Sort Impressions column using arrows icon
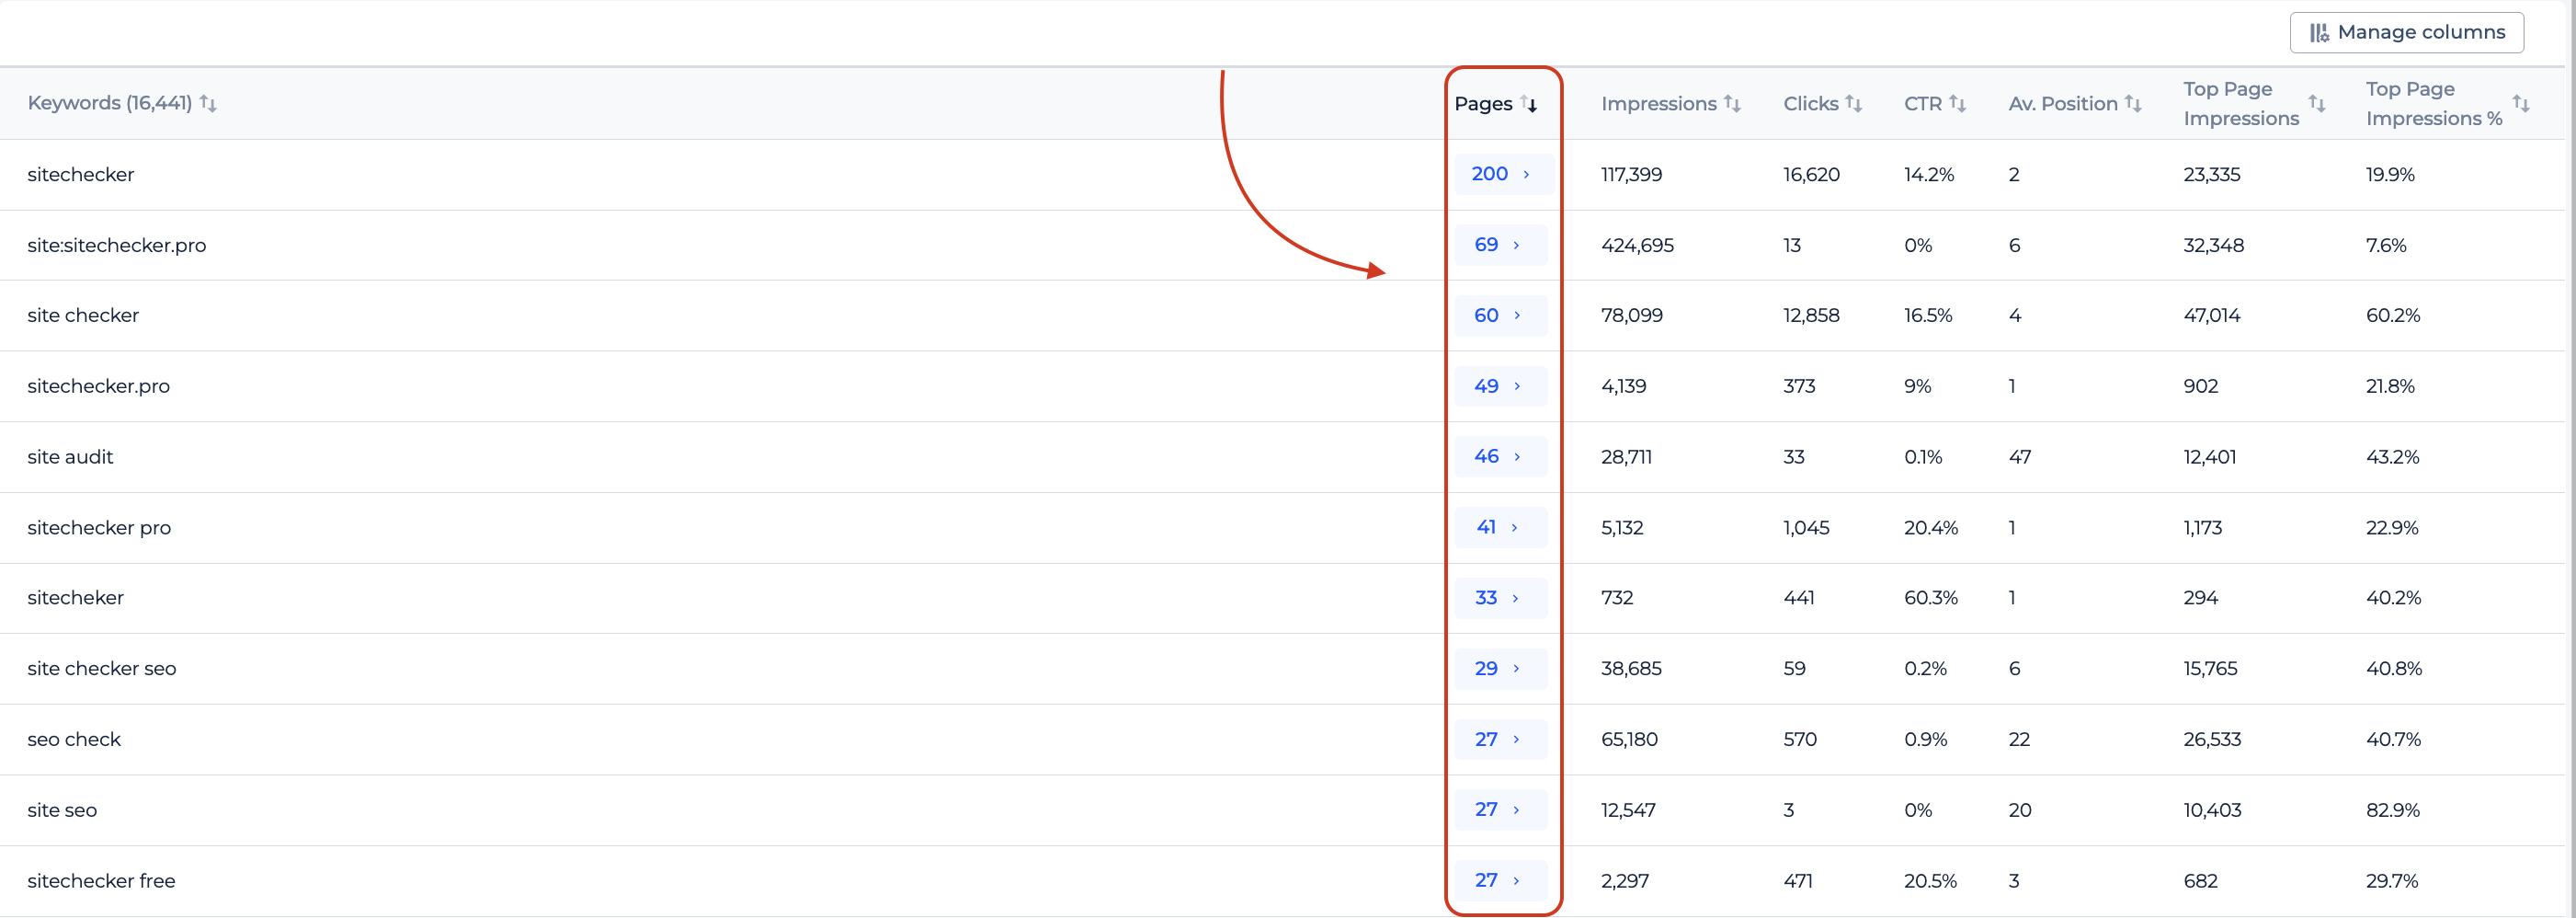The width and height of the screenshot is (2576, 918). click(1732, 103)
